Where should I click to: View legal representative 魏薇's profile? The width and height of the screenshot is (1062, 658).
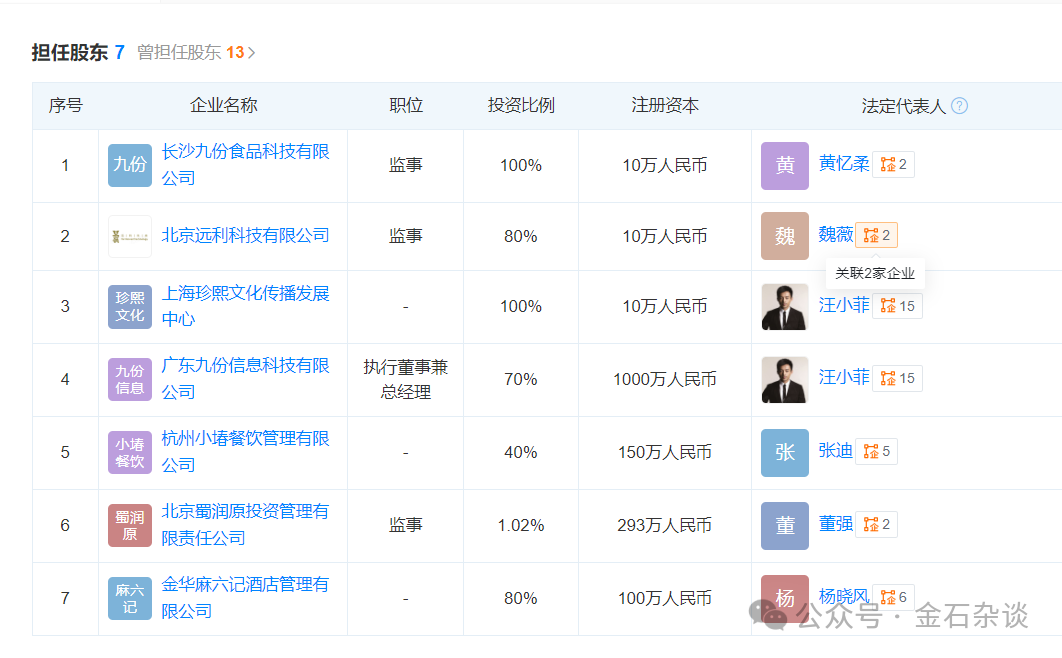836,235
